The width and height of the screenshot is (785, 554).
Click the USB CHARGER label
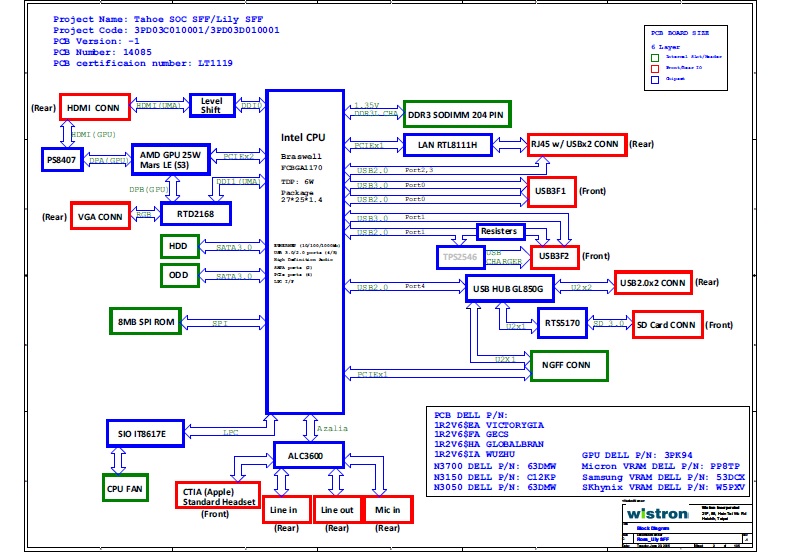(x=504, y=257)
